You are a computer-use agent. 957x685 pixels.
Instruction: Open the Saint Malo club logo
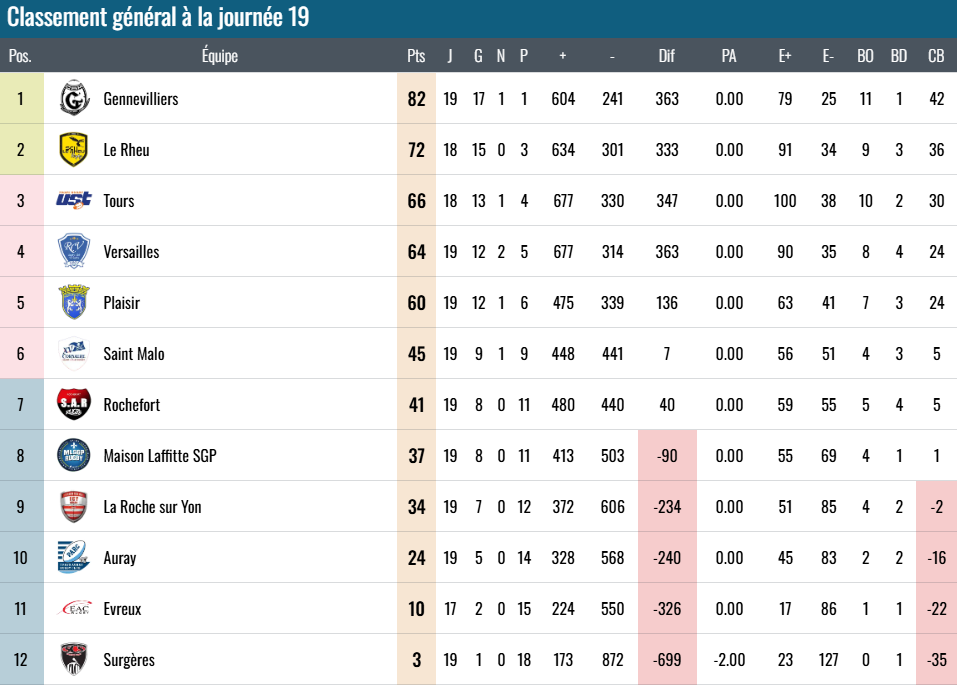coord(74,353)
